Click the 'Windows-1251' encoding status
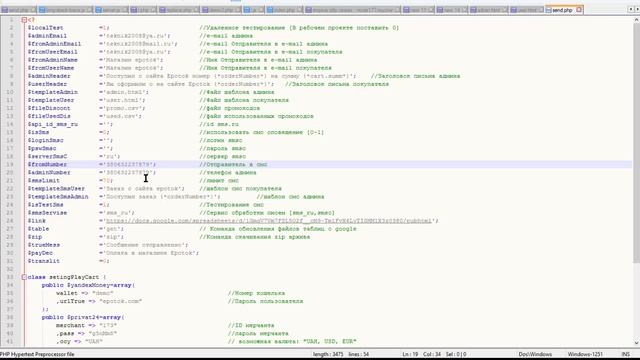The width and height of the screenshot is (640, 360). 585,354
